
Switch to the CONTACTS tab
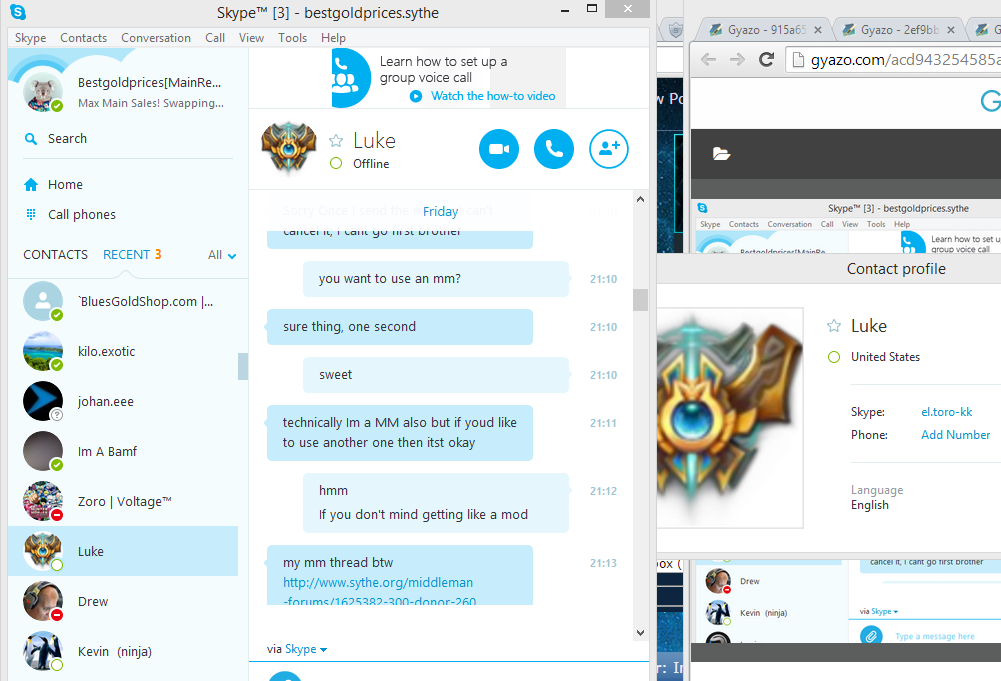[x=56, y=255]
